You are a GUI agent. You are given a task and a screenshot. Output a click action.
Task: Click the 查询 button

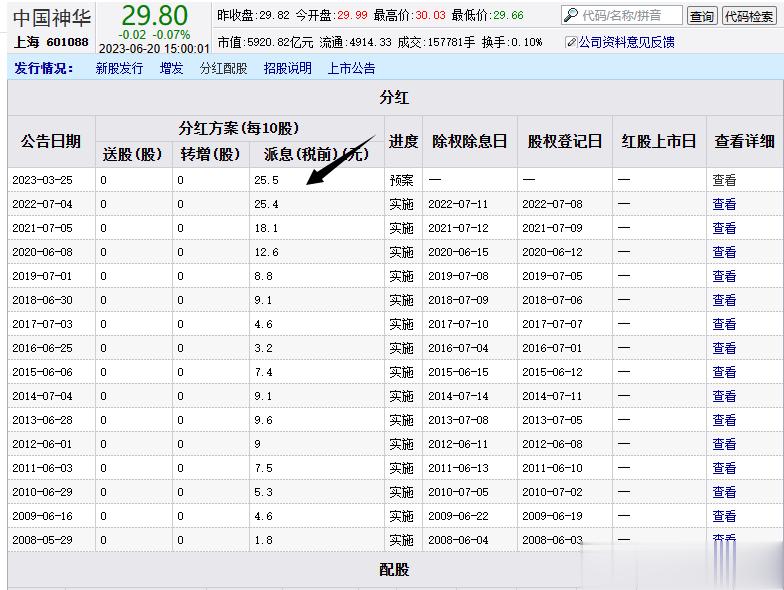click(x=702, y=16)
